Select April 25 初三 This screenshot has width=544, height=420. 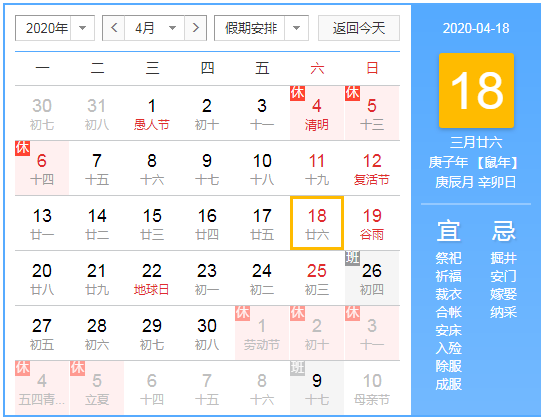(317, 278)
